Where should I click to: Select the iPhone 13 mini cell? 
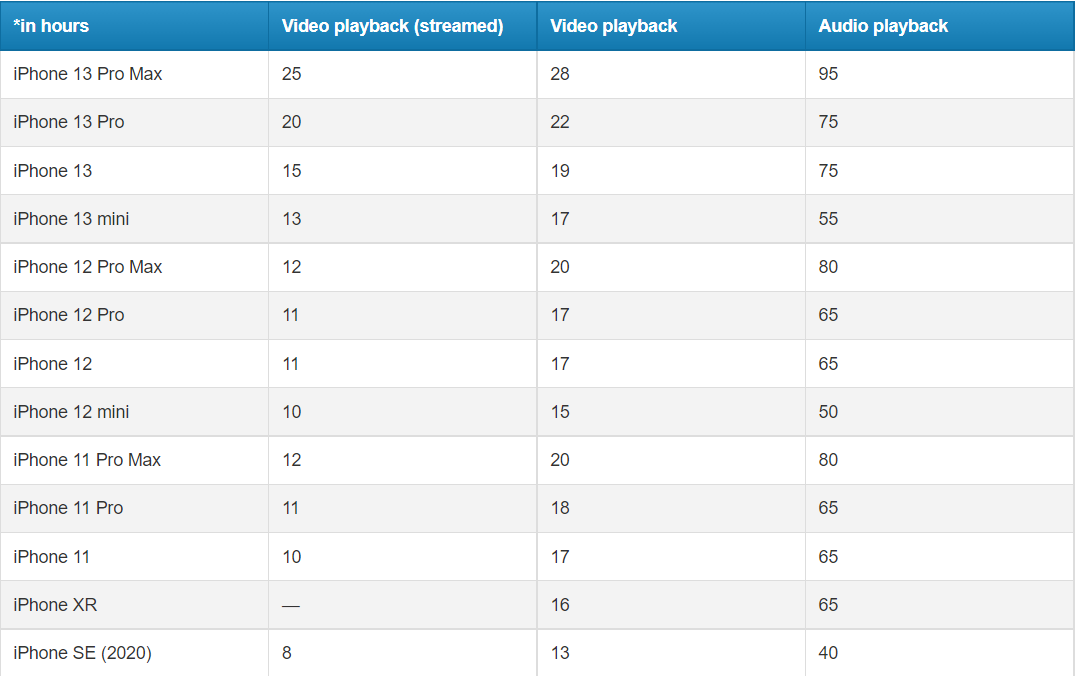71,219
